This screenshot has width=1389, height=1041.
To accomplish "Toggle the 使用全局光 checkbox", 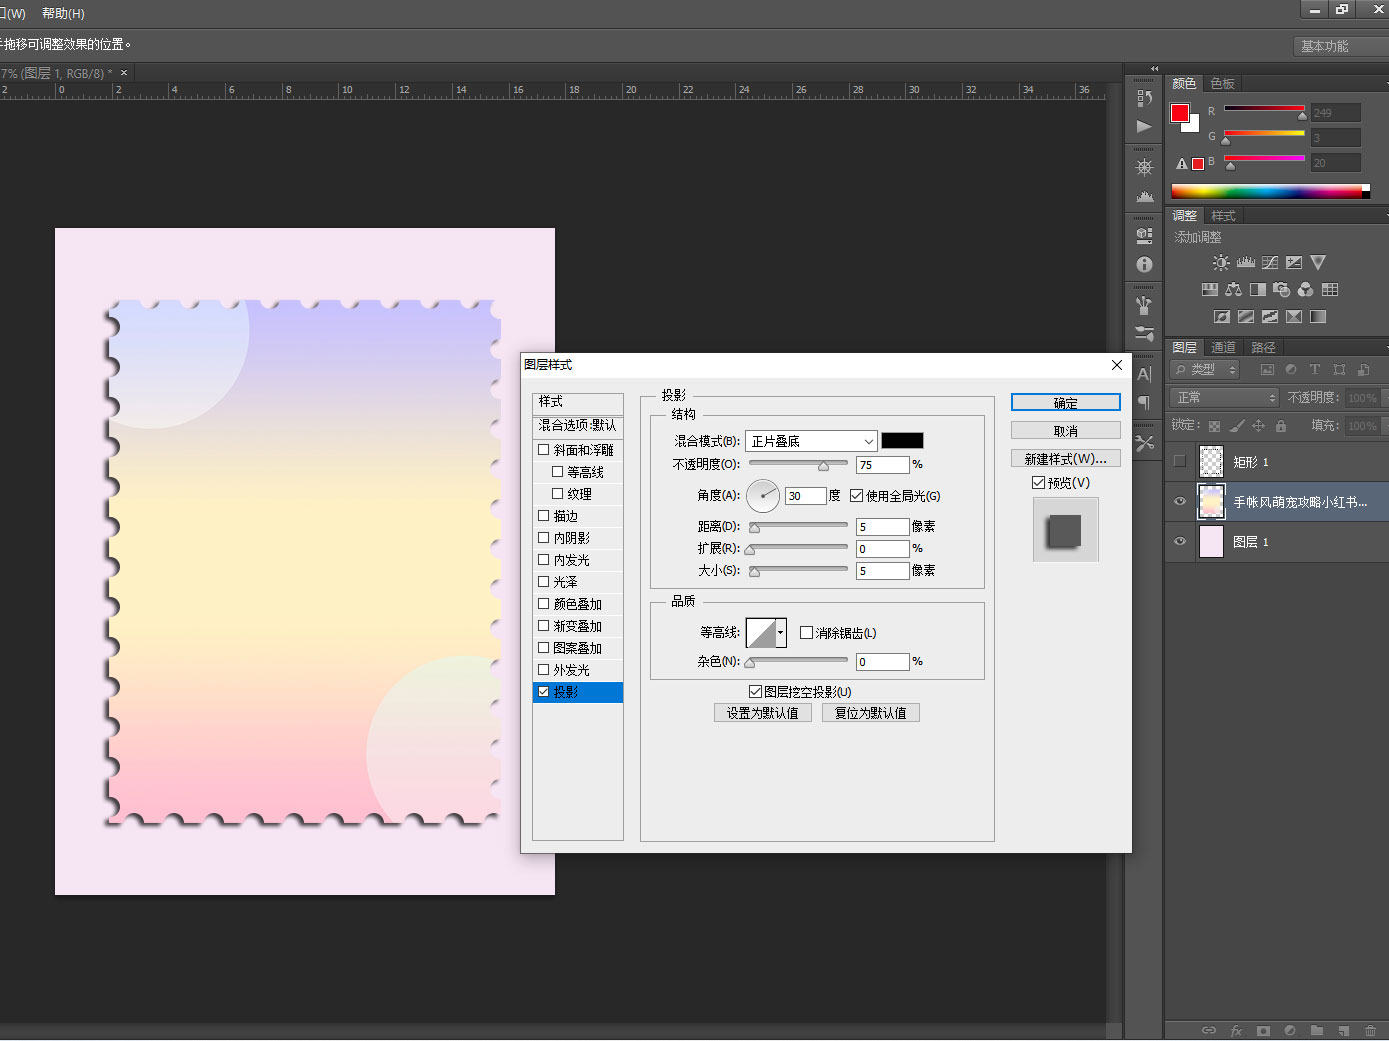I will [x=857, y=496].
